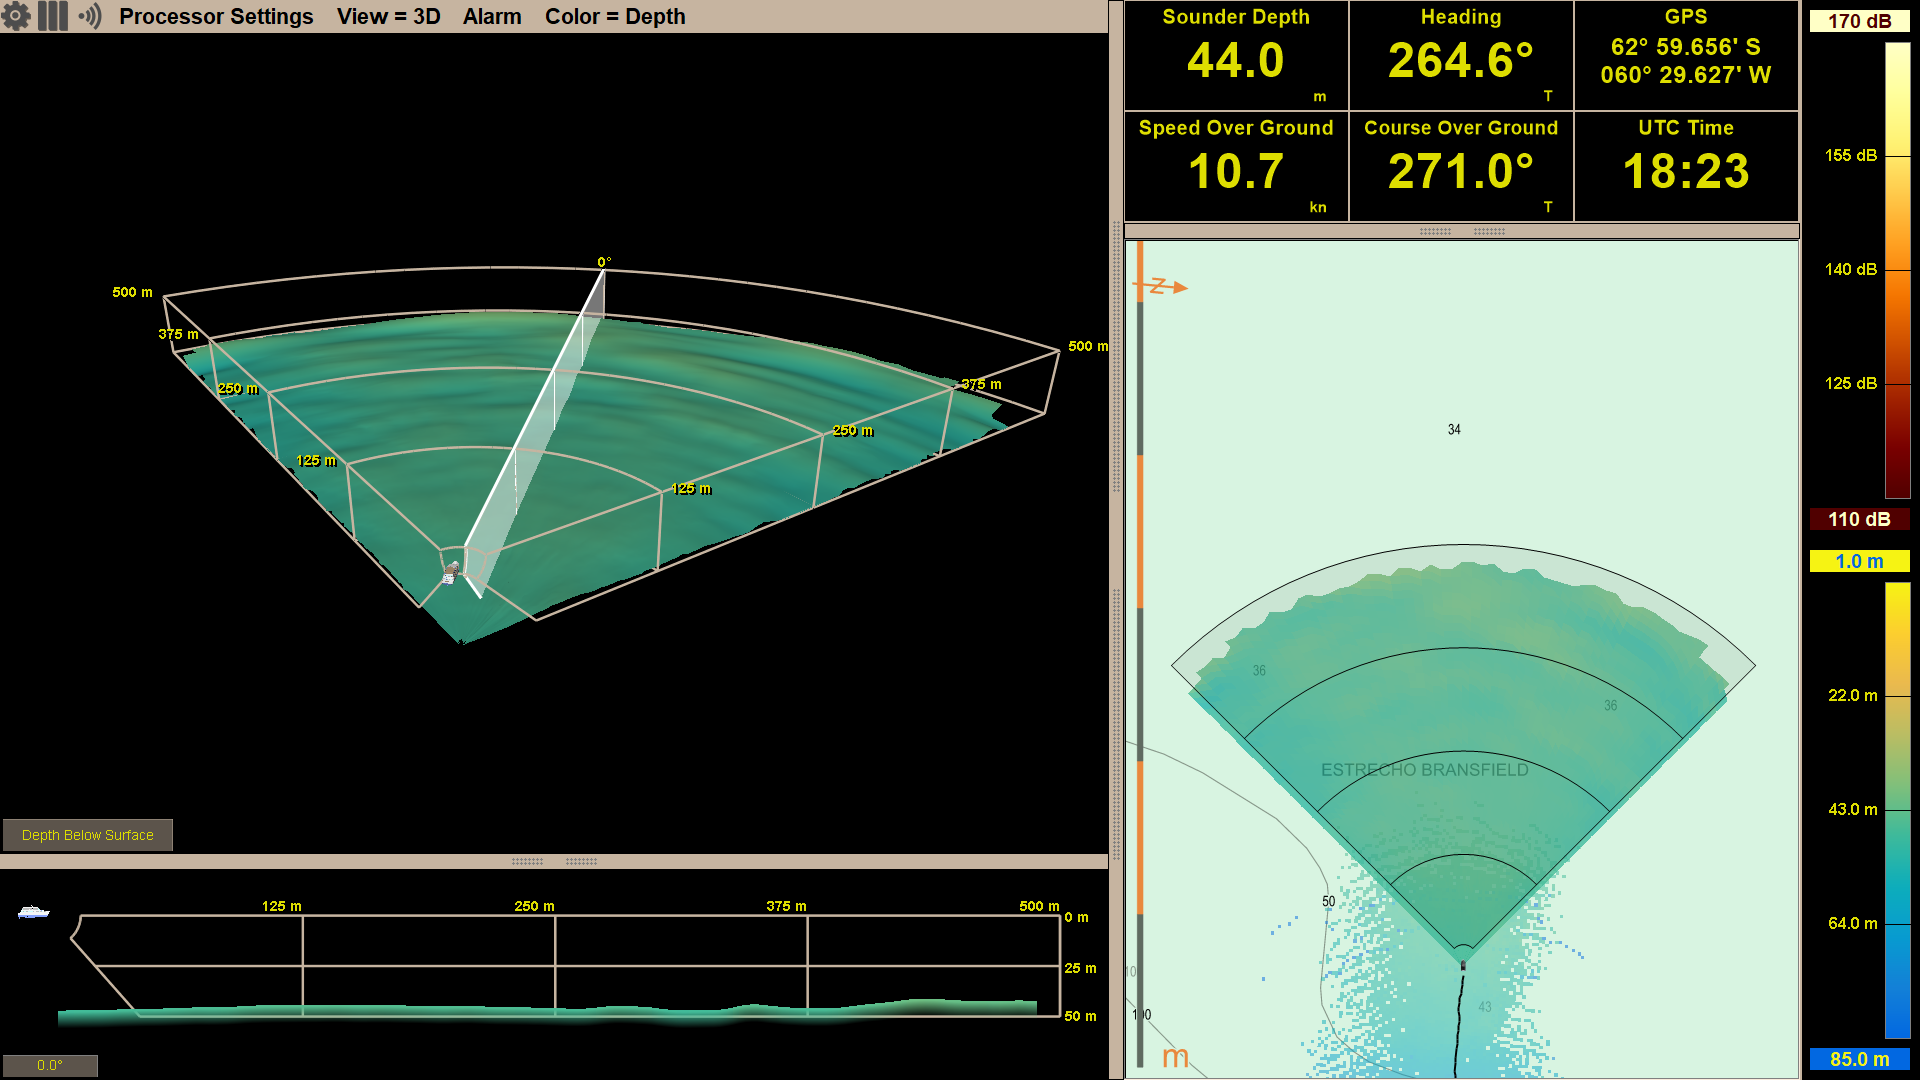Image resolution: width=1920 pixels, height=1080 pixels.
Task: Click the ship model in 3D view
Action: [451, 572]
